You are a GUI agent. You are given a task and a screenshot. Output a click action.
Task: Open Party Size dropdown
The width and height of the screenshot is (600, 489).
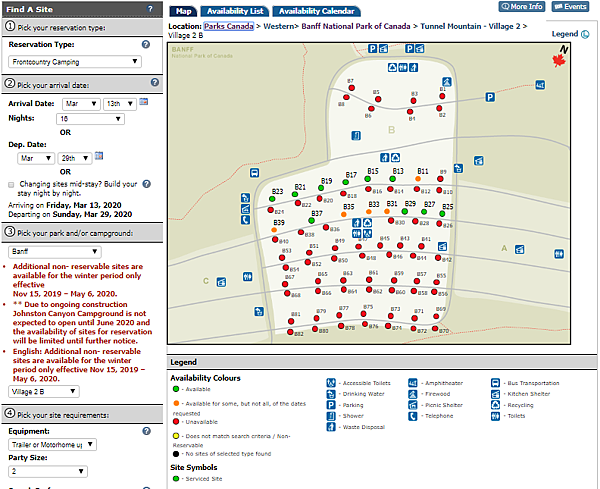48,471
